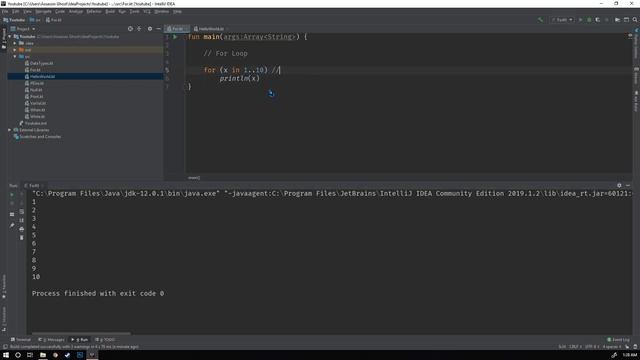Viewport: 640px width, 360px height.
Task: Run with coverage from the toolbar
Action: pyautogui.click(x=598, y=20)
